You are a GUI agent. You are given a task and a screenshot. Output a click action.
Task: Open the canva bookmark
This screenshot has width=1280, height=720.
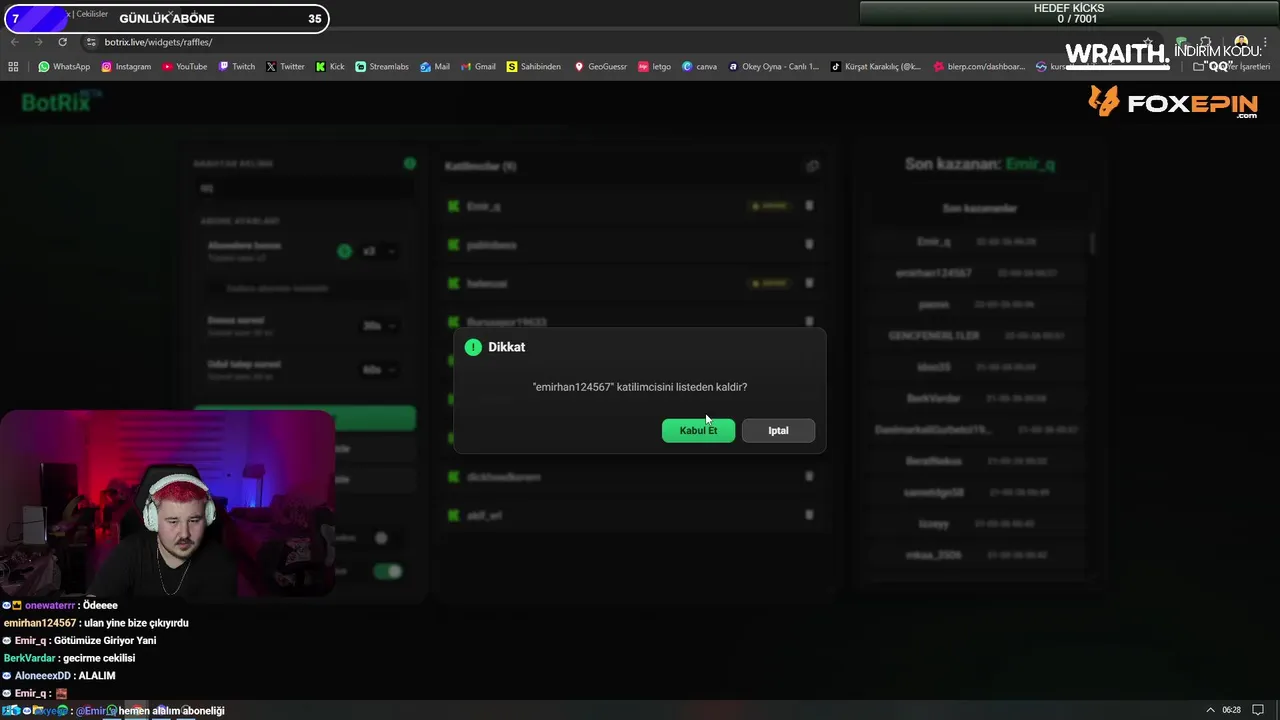[x=700, y=67]
